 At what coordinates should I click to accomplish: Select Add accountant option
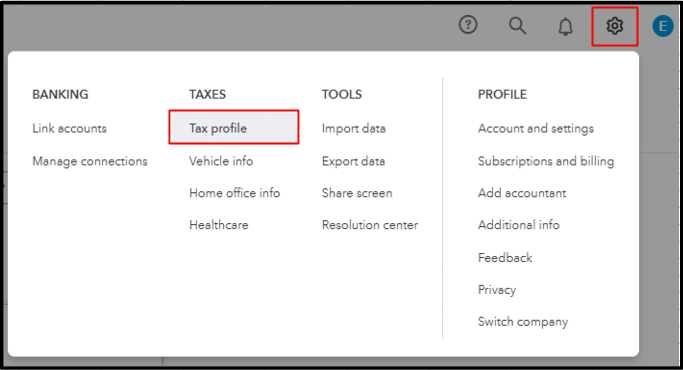(x=522, y=193)
